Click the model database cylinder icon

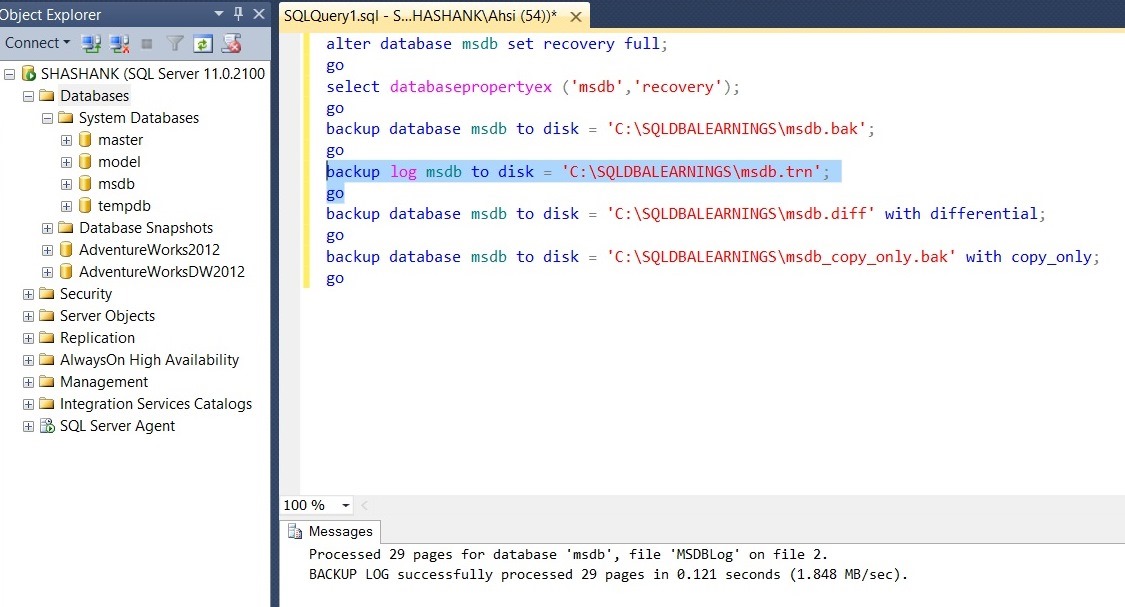pyautogui.click(x=85, y=161)
